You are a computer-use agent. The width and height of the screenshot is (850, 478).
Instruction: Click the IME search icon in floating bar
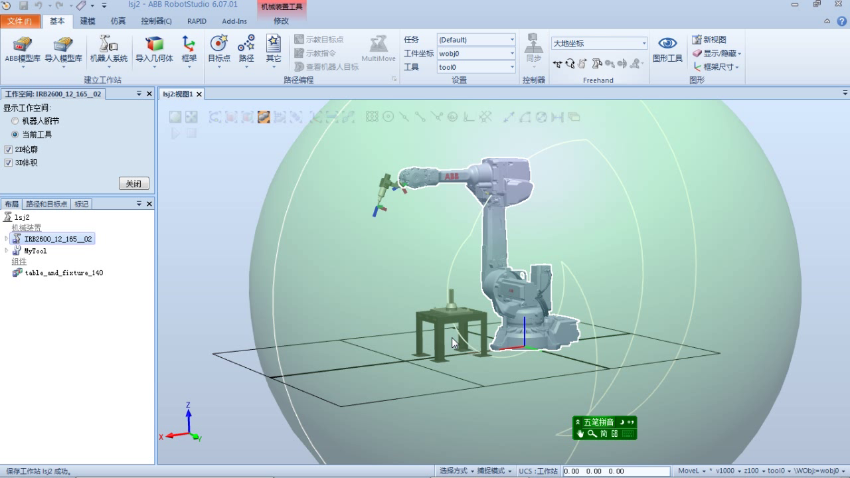(592, 434)
